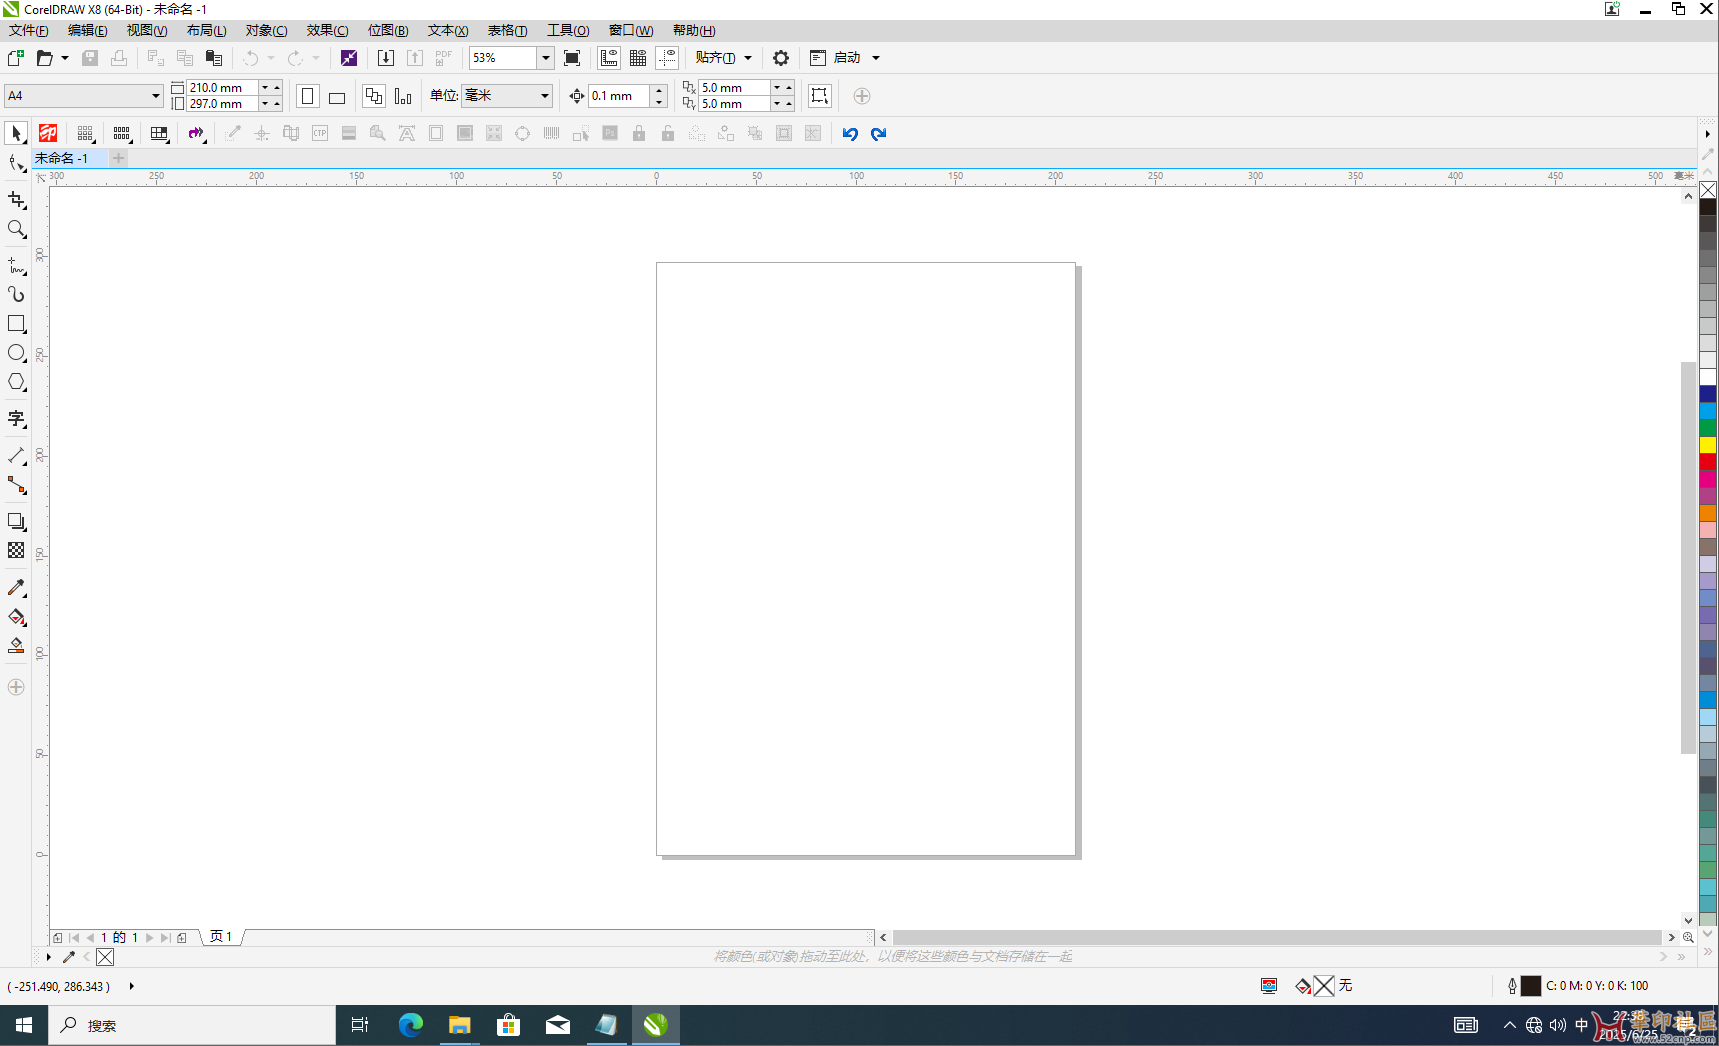The image size is (1719, 1046).
Task: Toggle show rulers button
Action: click(609, 58)
